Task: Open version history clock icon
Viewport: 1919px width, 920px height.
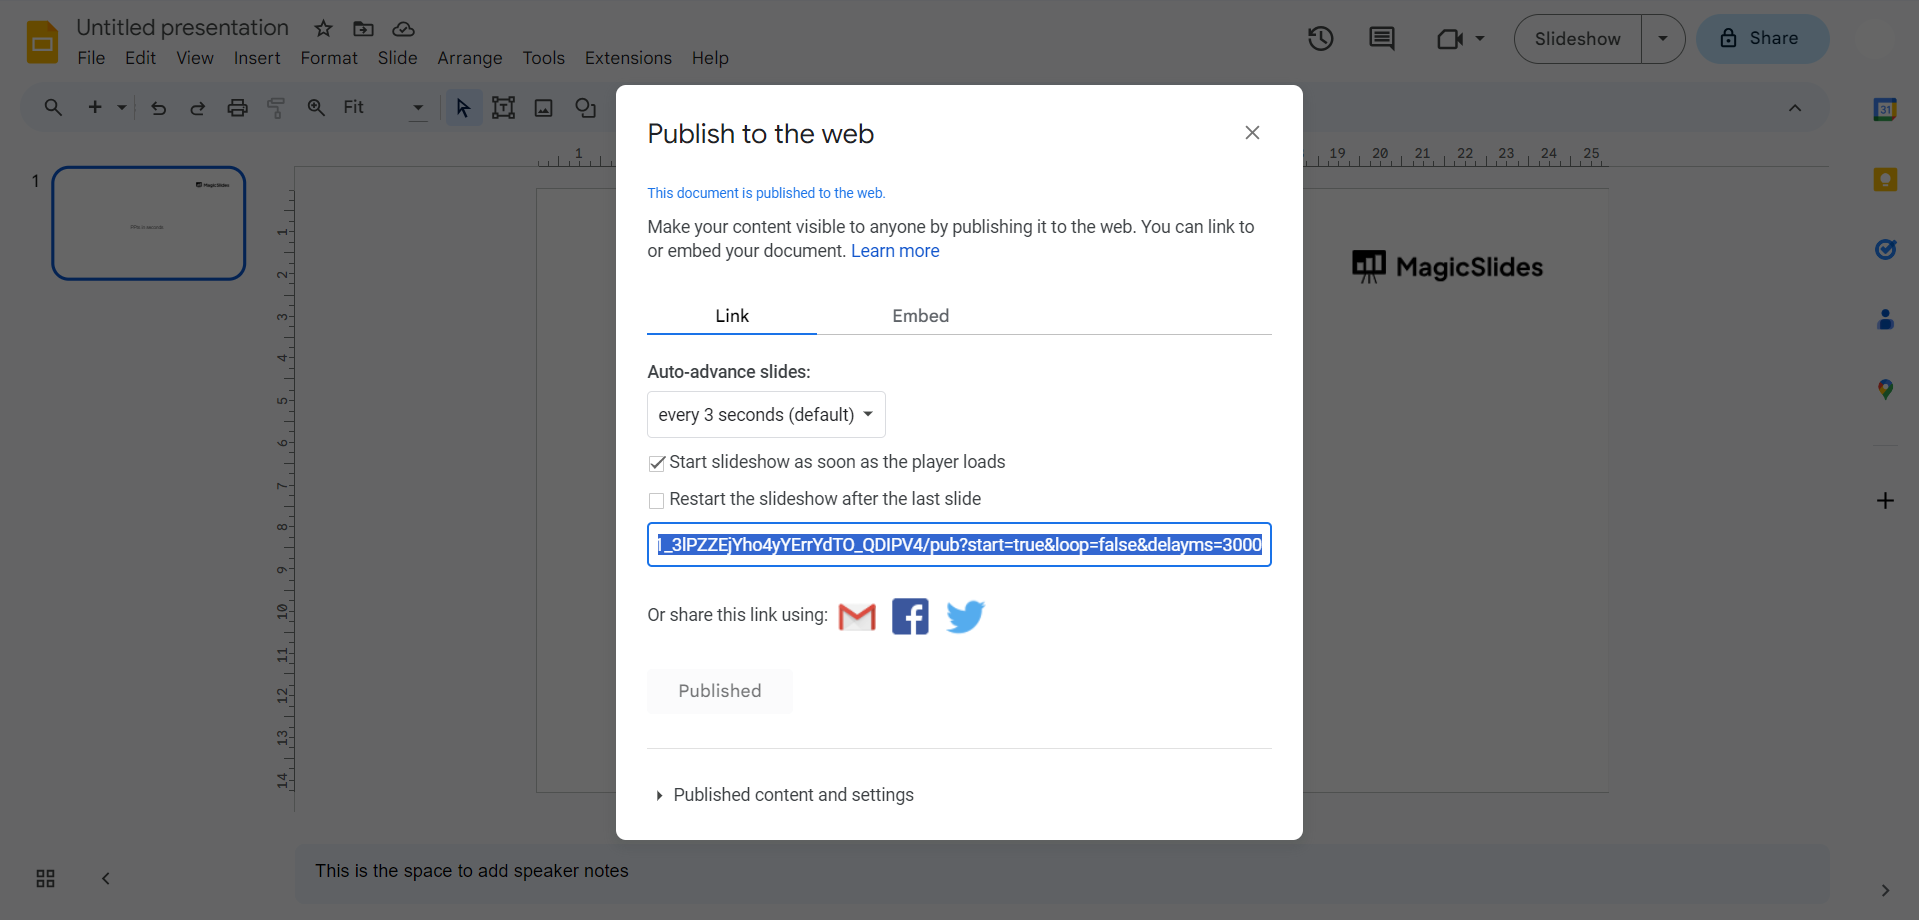Action: tap(1321, 39)
